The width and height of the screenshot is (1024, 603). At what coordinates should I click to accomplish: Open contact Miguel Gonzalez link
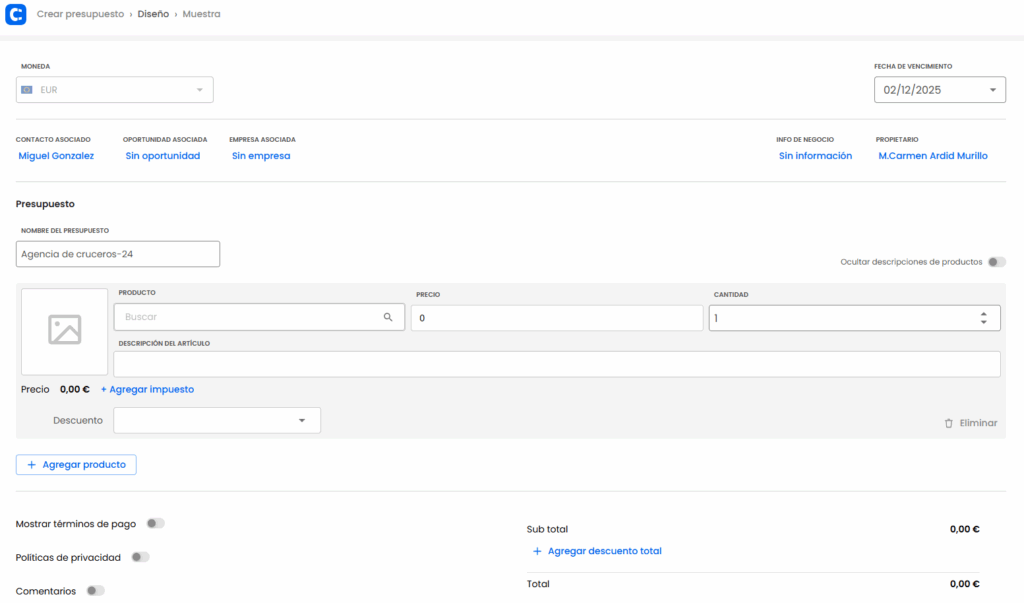[x=56, y=156]
